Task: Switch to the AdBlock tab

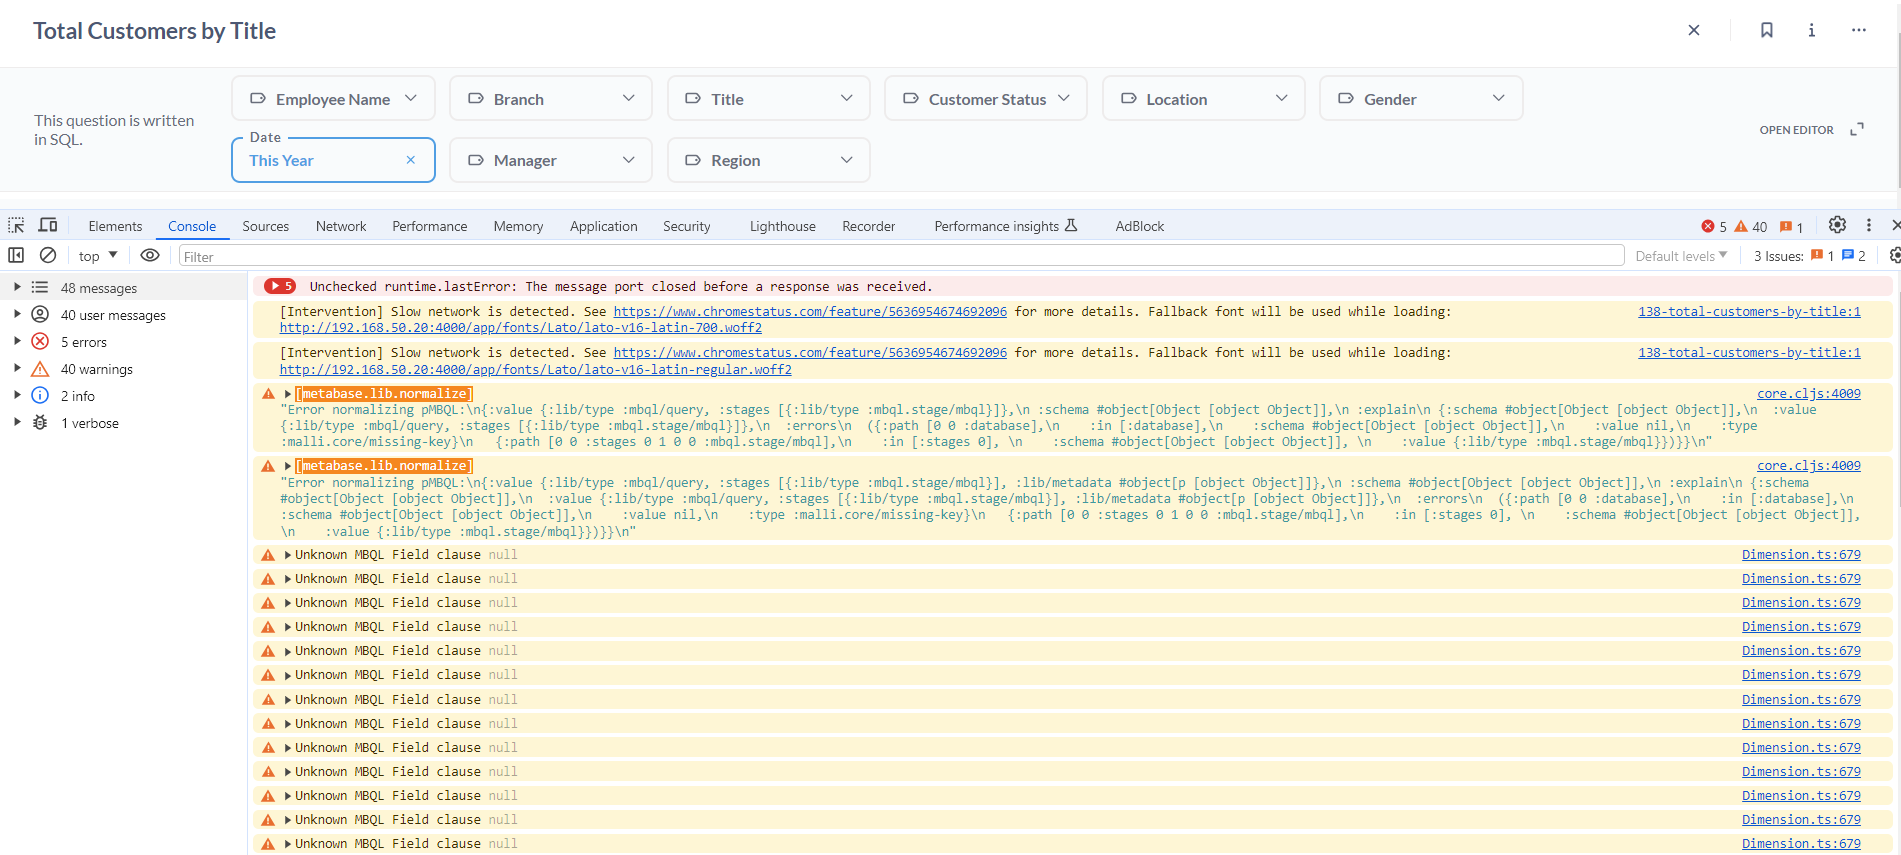Action: (x=1139, y=226)
